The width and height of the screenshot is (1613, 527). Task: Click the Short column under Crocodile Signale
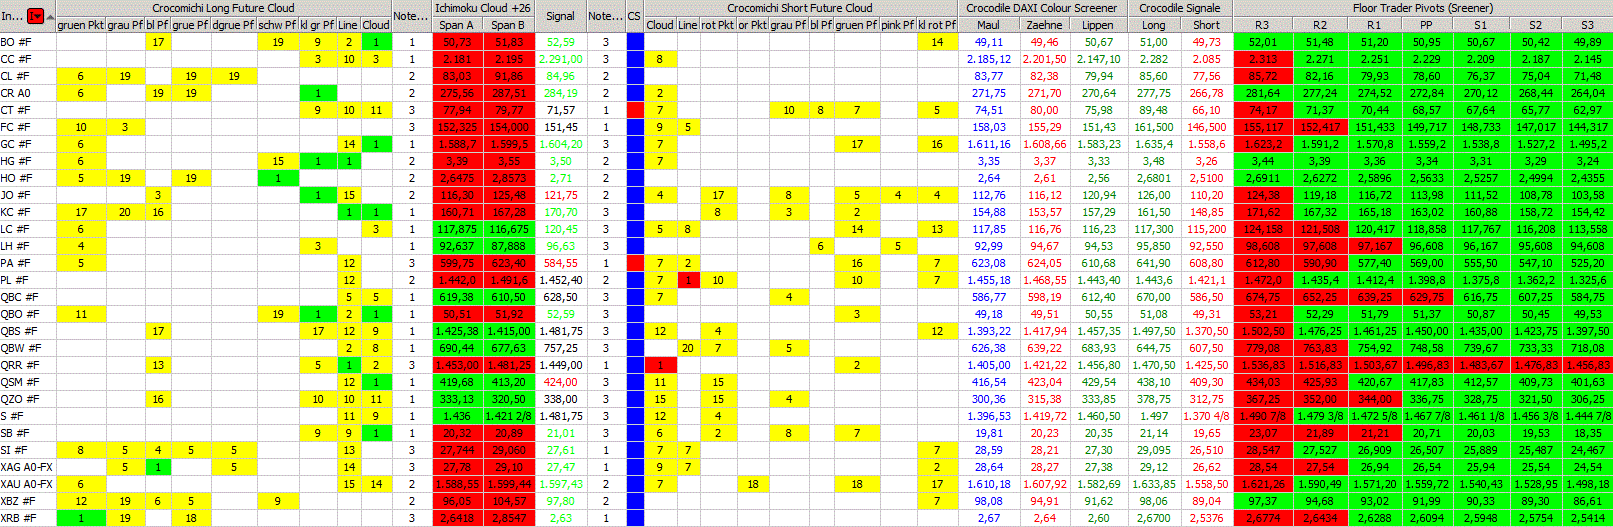click(1206, 25)
